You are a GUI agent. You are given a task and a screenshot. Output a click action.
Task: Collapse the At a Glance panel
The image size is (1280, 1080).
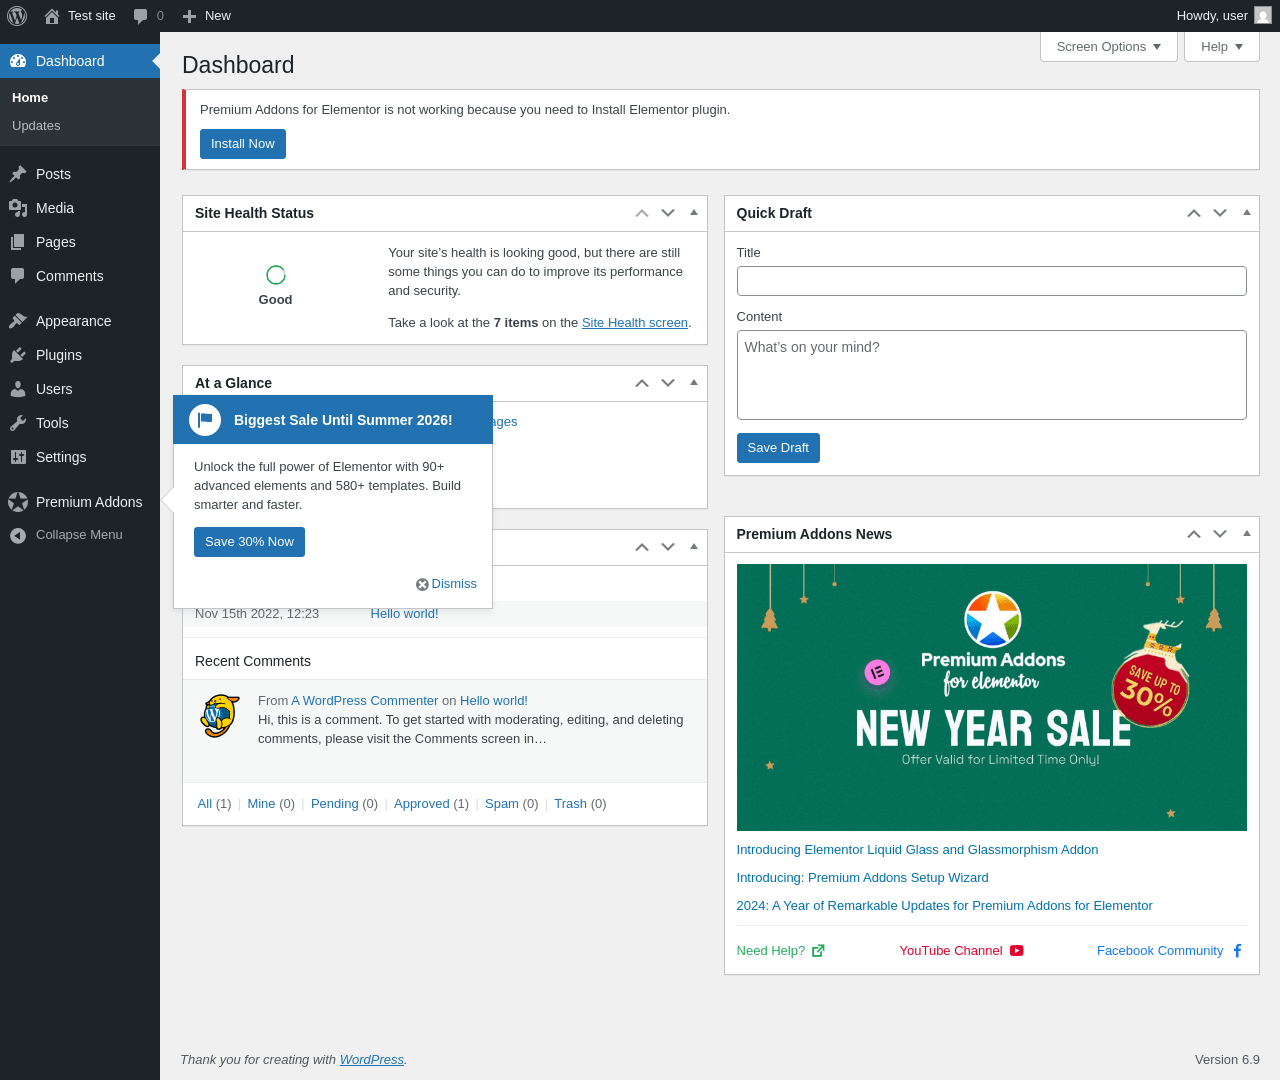pos(694,383)
